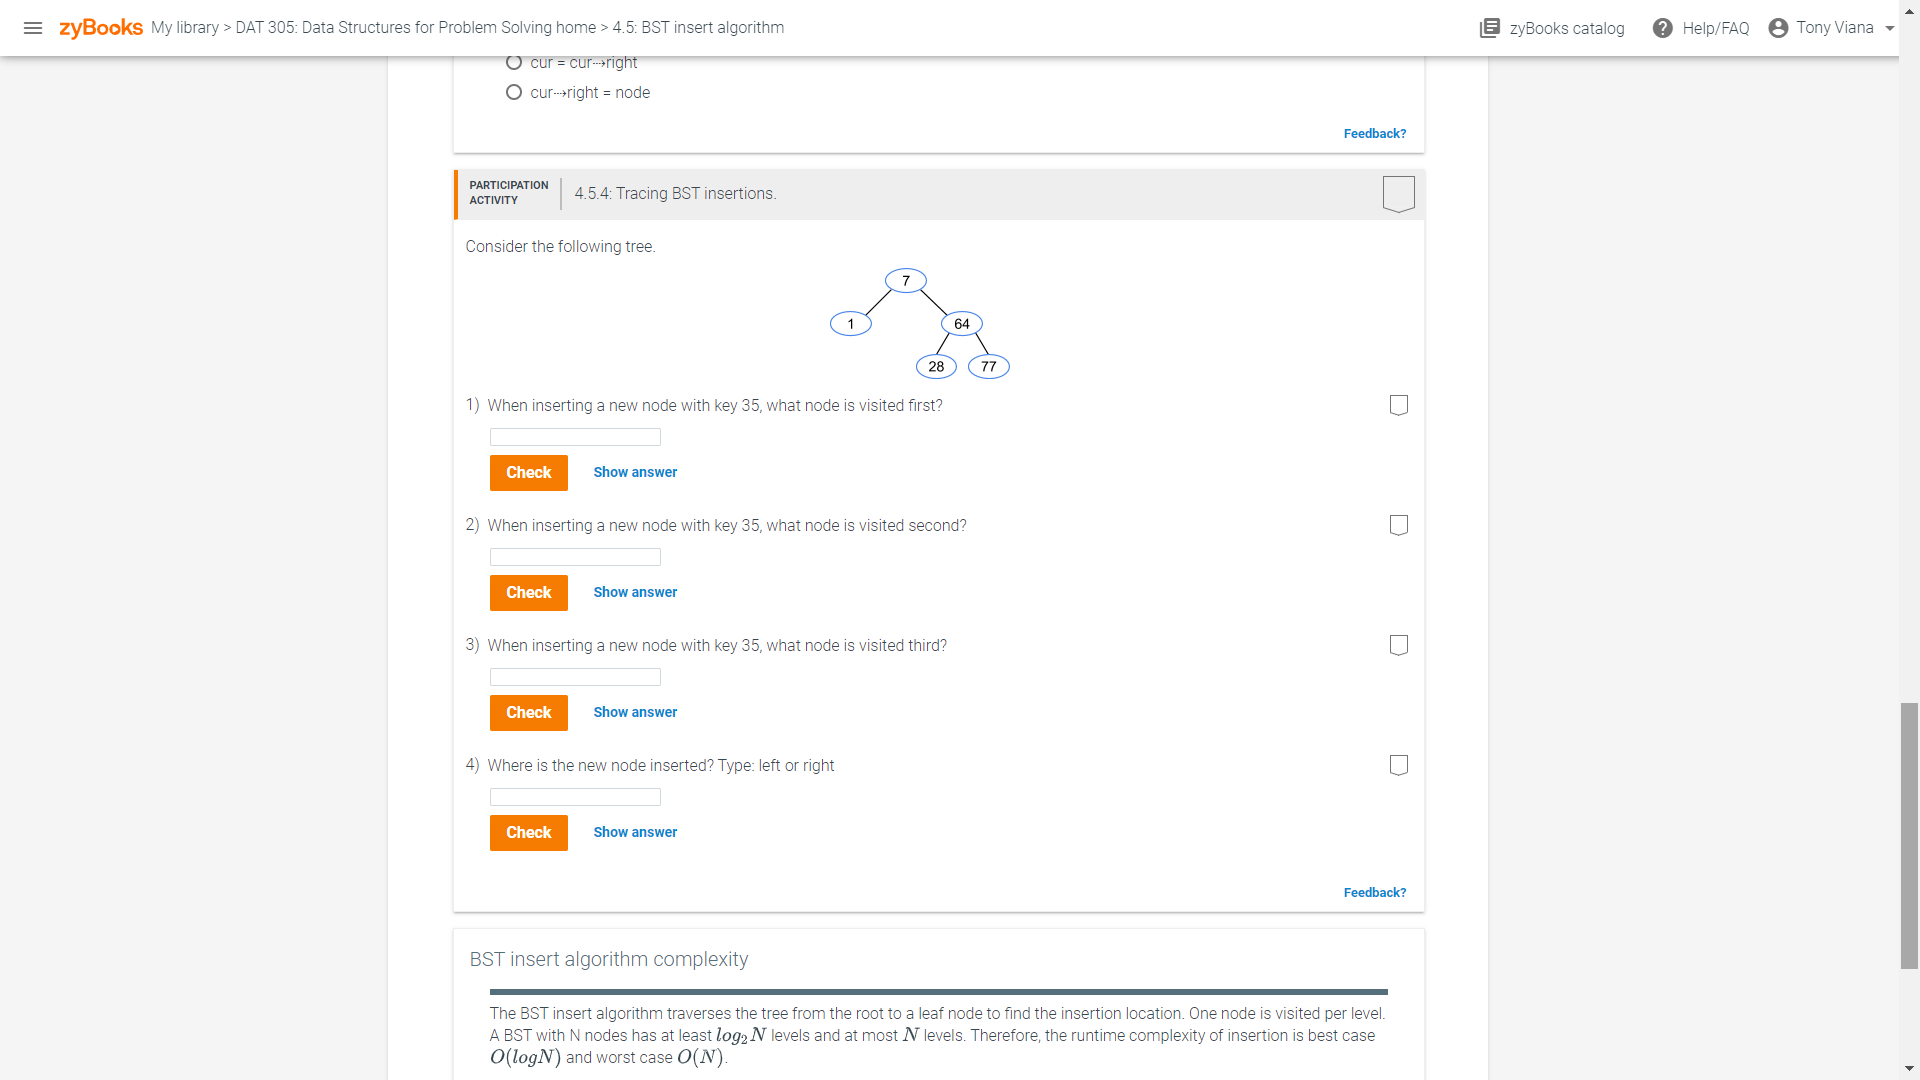Click the answer input field for question 3
This screenshot has width=1920, height=1080.
(575, 677)
